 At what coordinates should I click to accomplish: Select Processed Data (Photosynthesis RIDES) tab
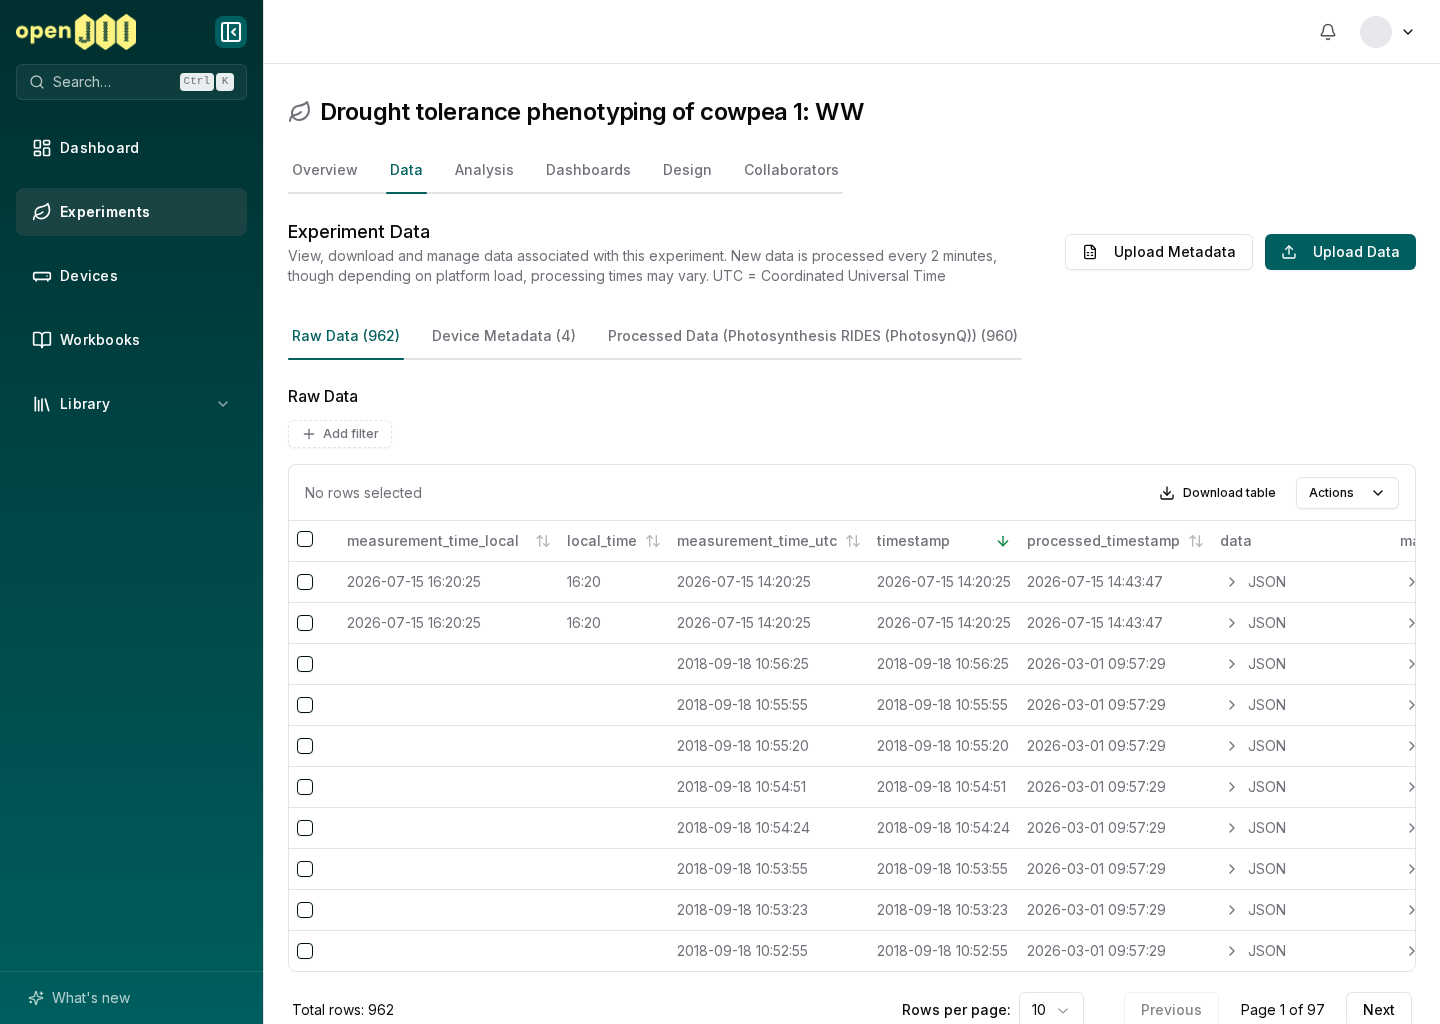click(x=813, y=336)
